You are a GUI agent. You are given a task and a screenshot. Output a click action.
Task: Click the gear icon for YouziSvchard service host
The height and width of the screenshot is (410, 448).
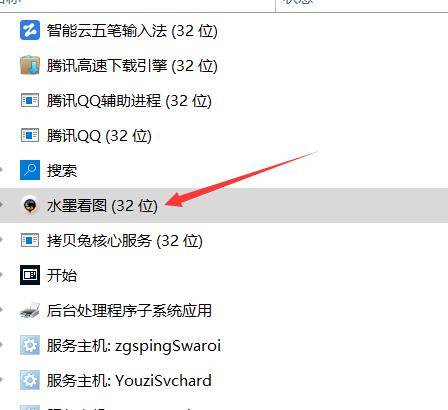(30, 380)
